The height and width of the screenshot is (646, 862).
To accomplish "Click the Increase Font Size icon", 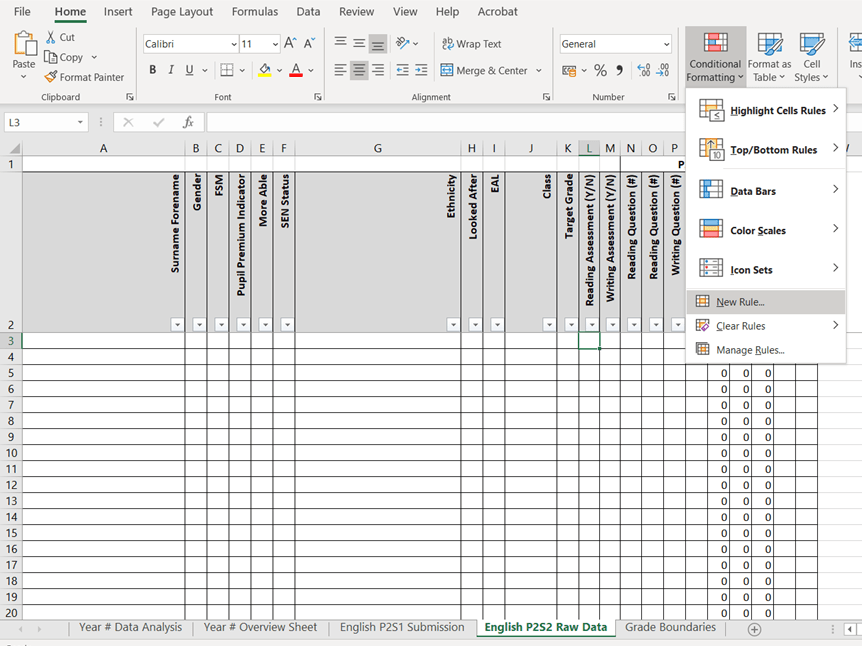I will [290, 43].
